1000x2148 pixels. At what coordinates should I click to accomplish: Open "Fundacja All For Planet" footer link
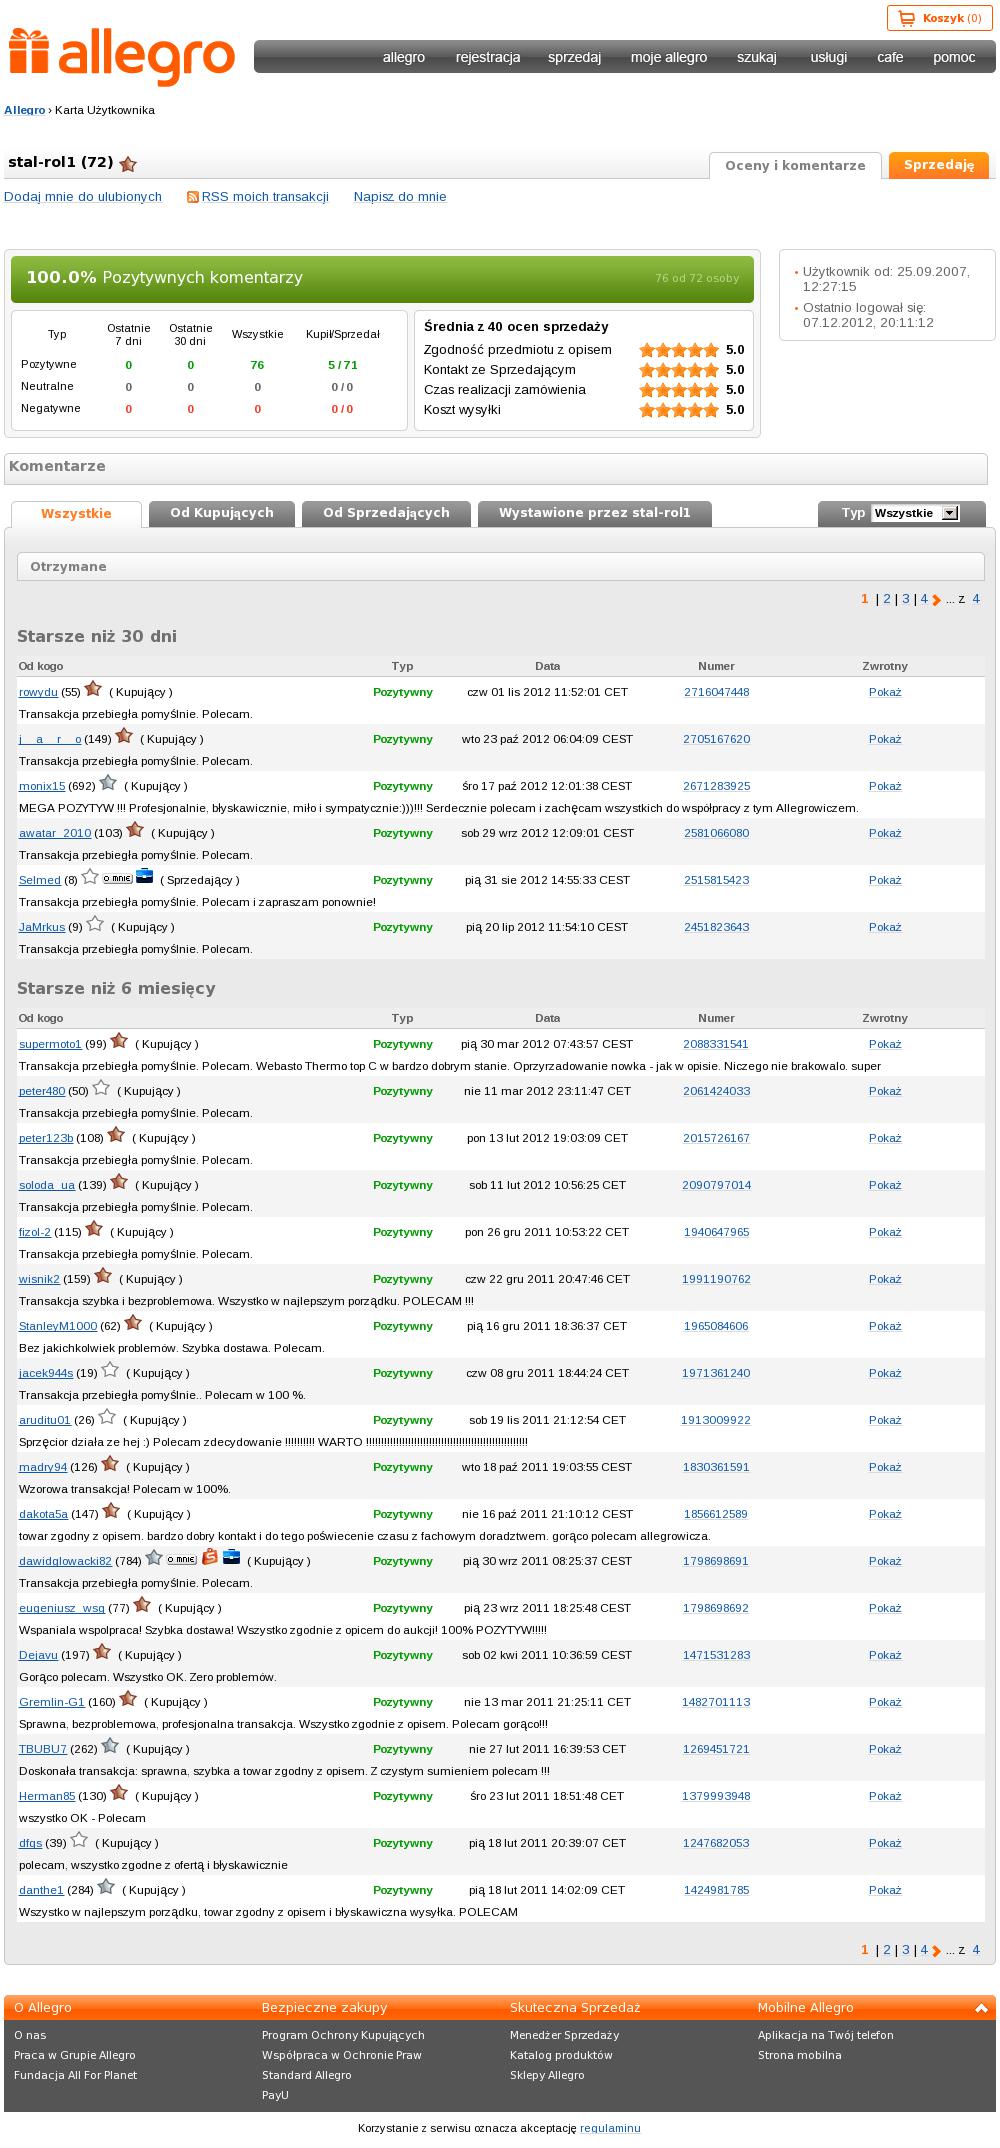pos(76,2075)
